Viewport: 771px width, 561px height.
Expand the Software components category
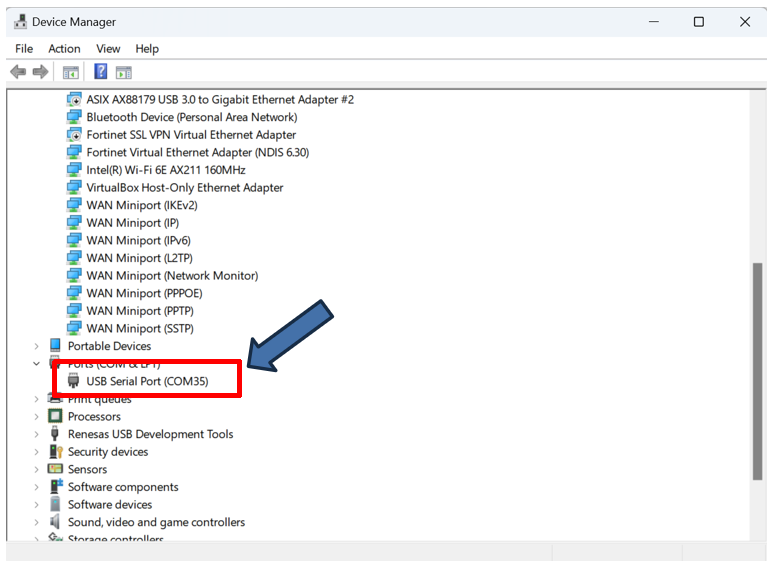[37, 487]
